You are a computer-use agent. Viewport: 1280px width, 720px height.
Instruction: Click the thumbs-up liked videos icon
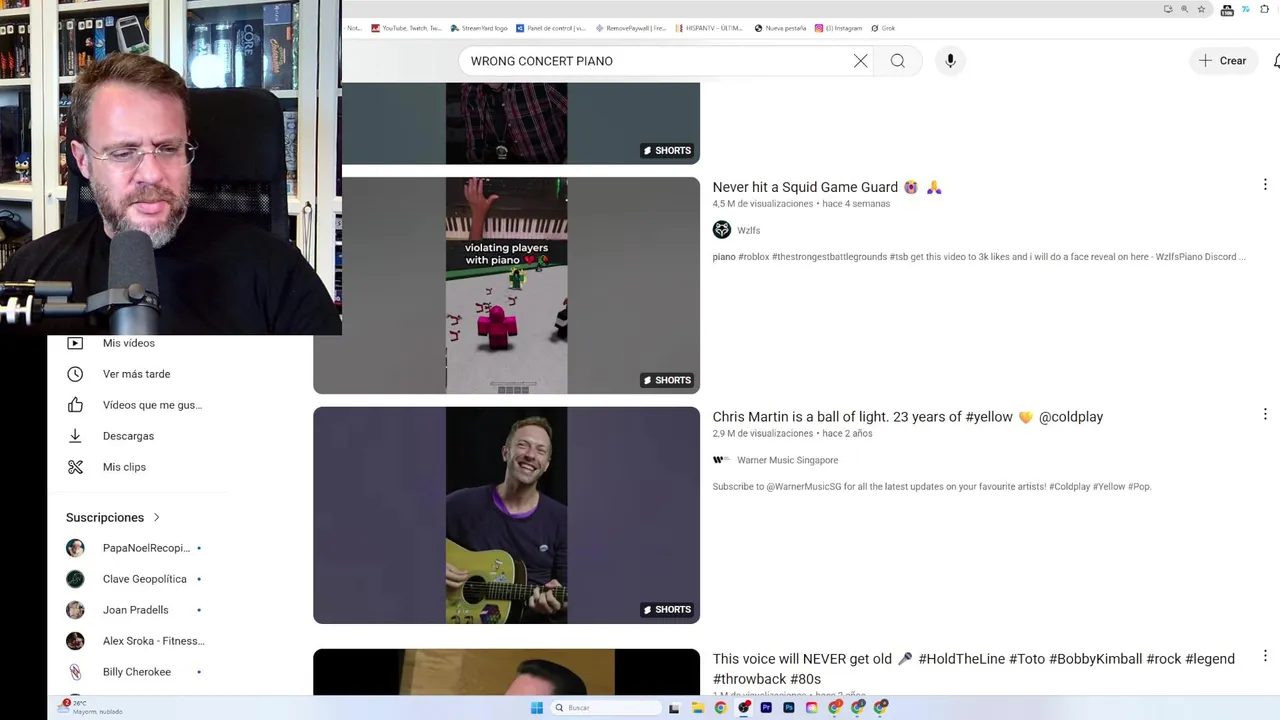[75, 405]
